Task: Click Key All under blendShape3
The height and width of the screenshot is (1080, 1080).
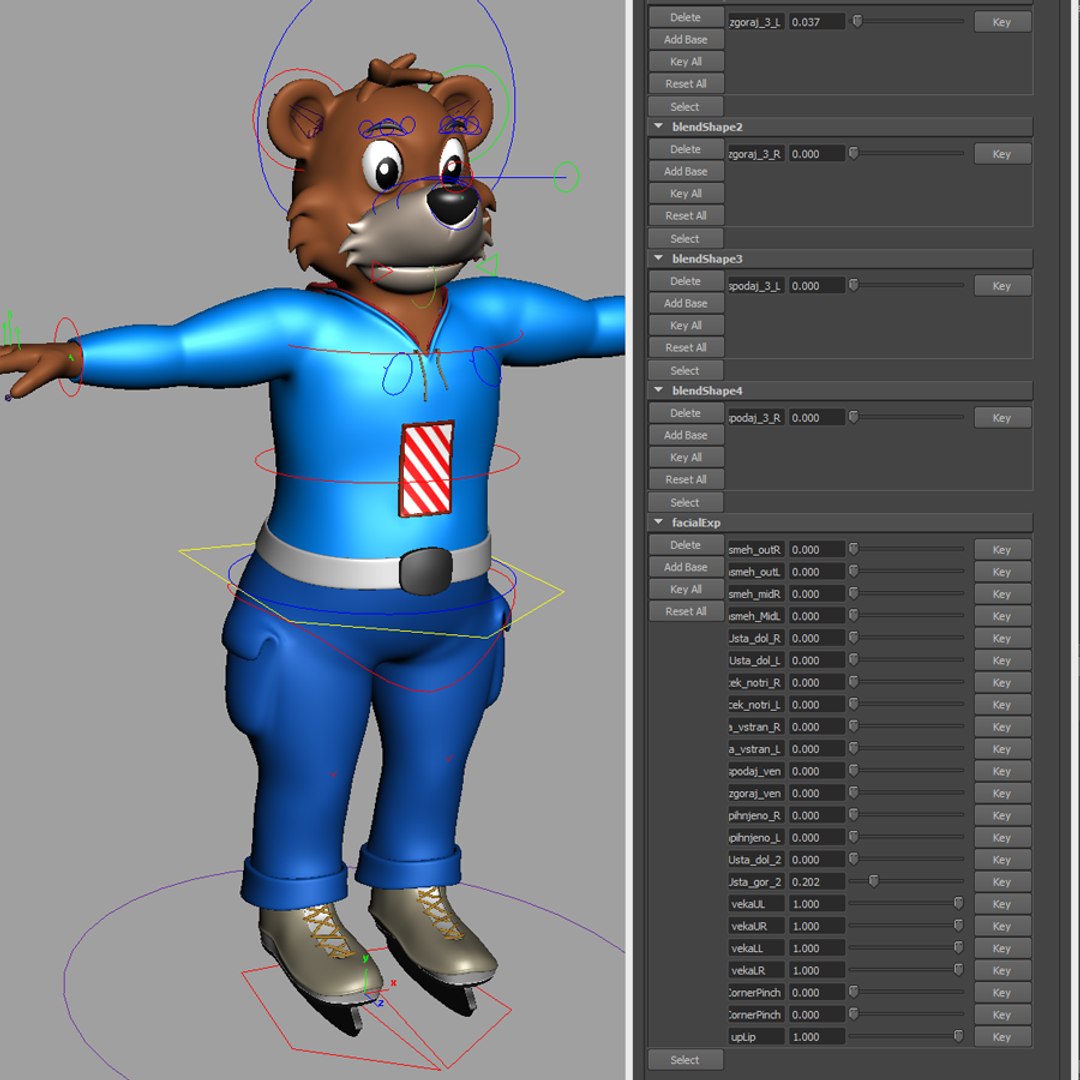Action: pyautogui.click(x=686, y=325)
